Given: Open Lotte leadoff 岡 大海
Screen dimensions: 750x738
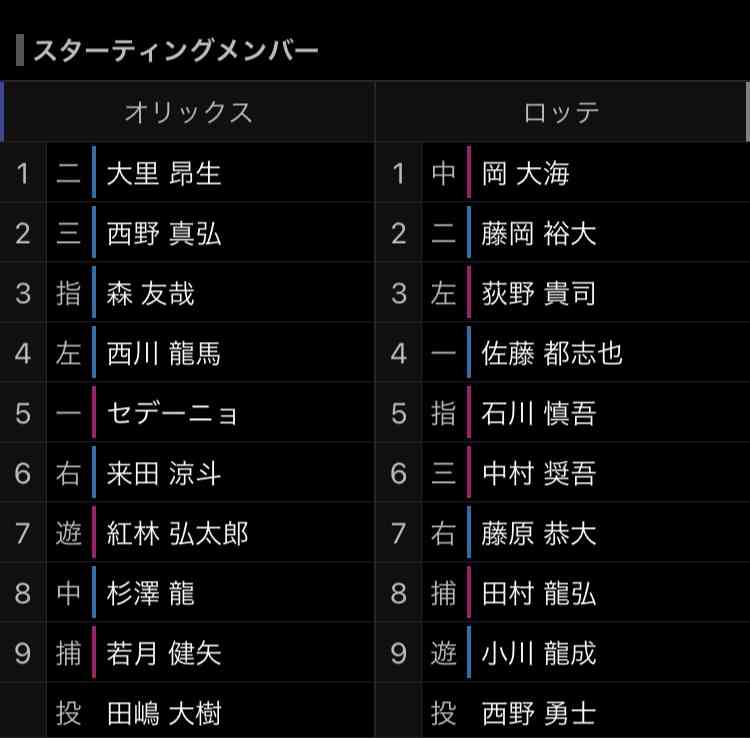Looking at the screenshot, I should (x=525, y=173).
